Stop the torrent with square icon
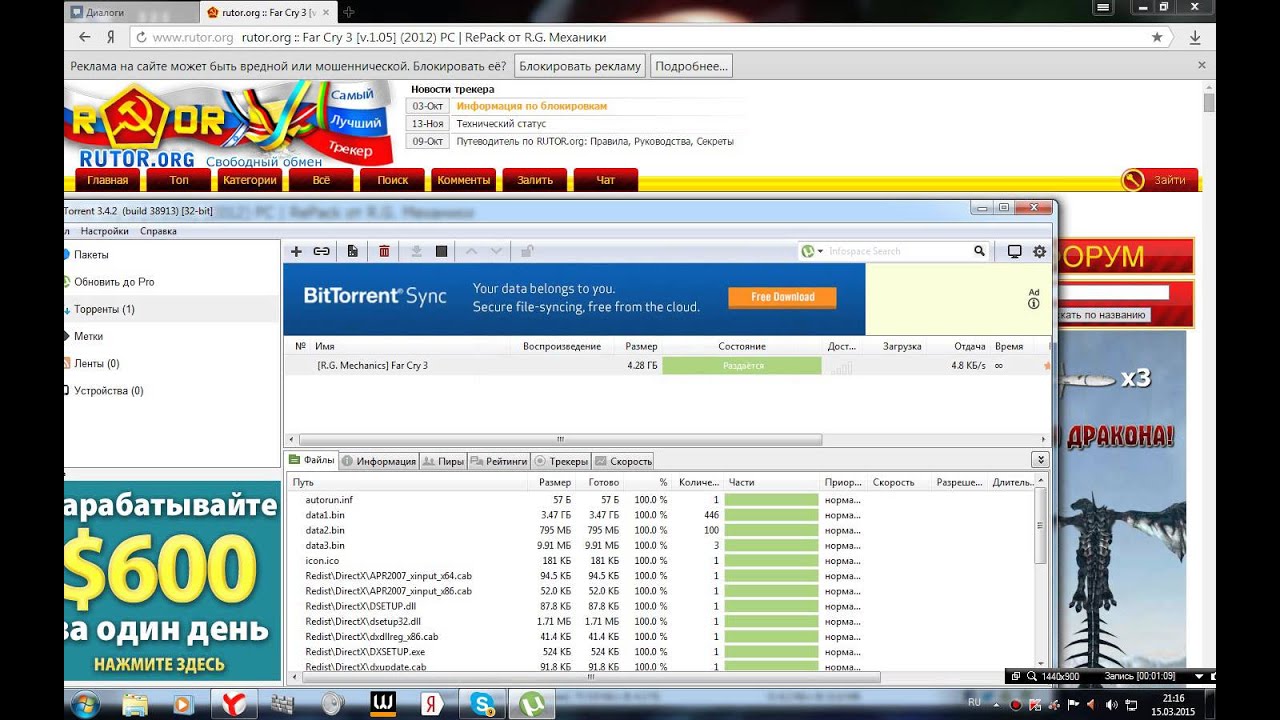This screenshot has width=1280, height=720. [x=441, y=251]
